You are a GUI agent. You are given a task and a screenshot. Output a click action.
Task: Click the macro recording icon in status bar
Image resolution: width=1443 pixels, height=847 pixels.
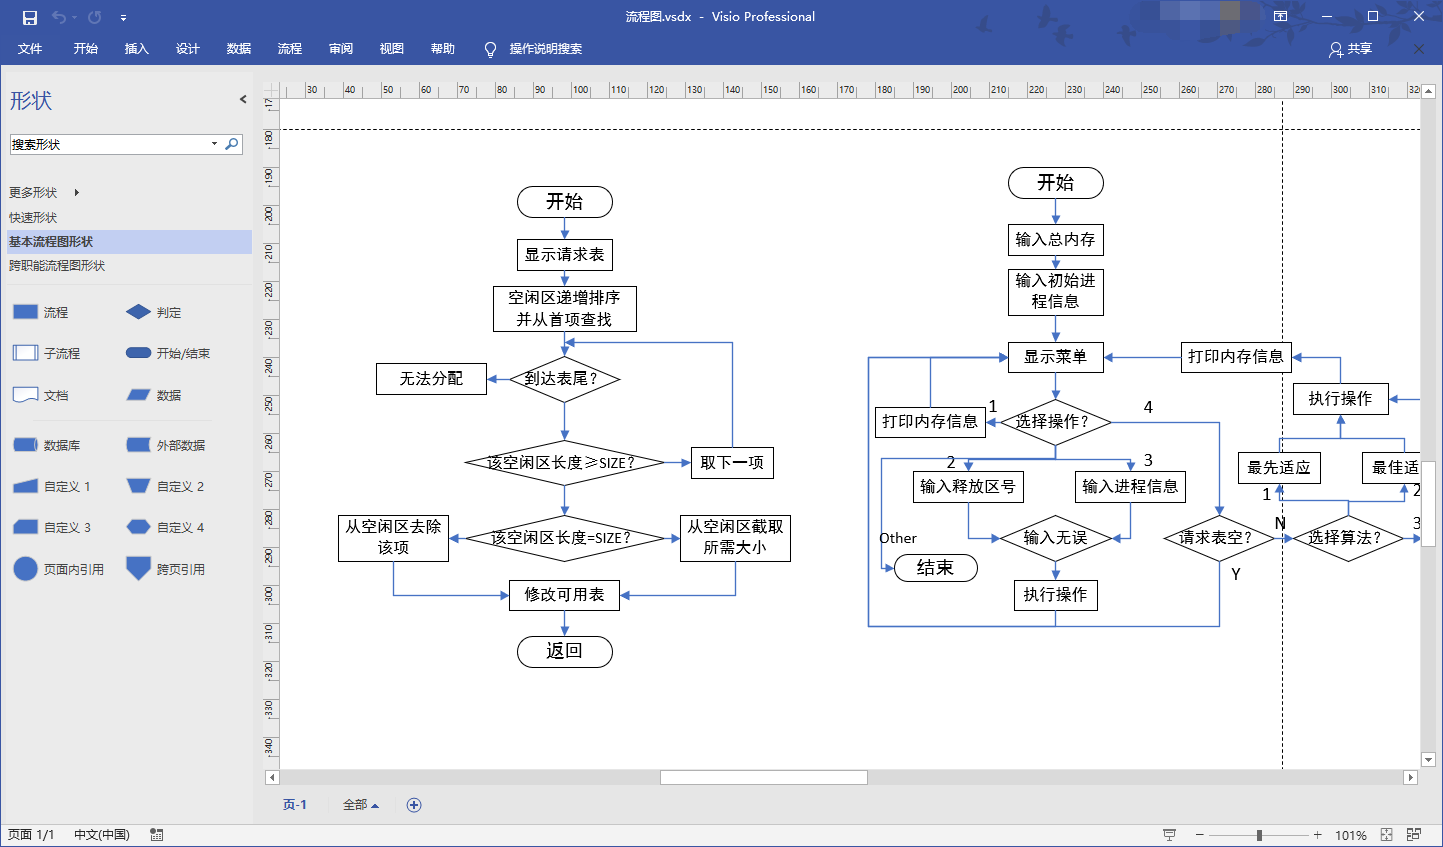tap(157, 835)
